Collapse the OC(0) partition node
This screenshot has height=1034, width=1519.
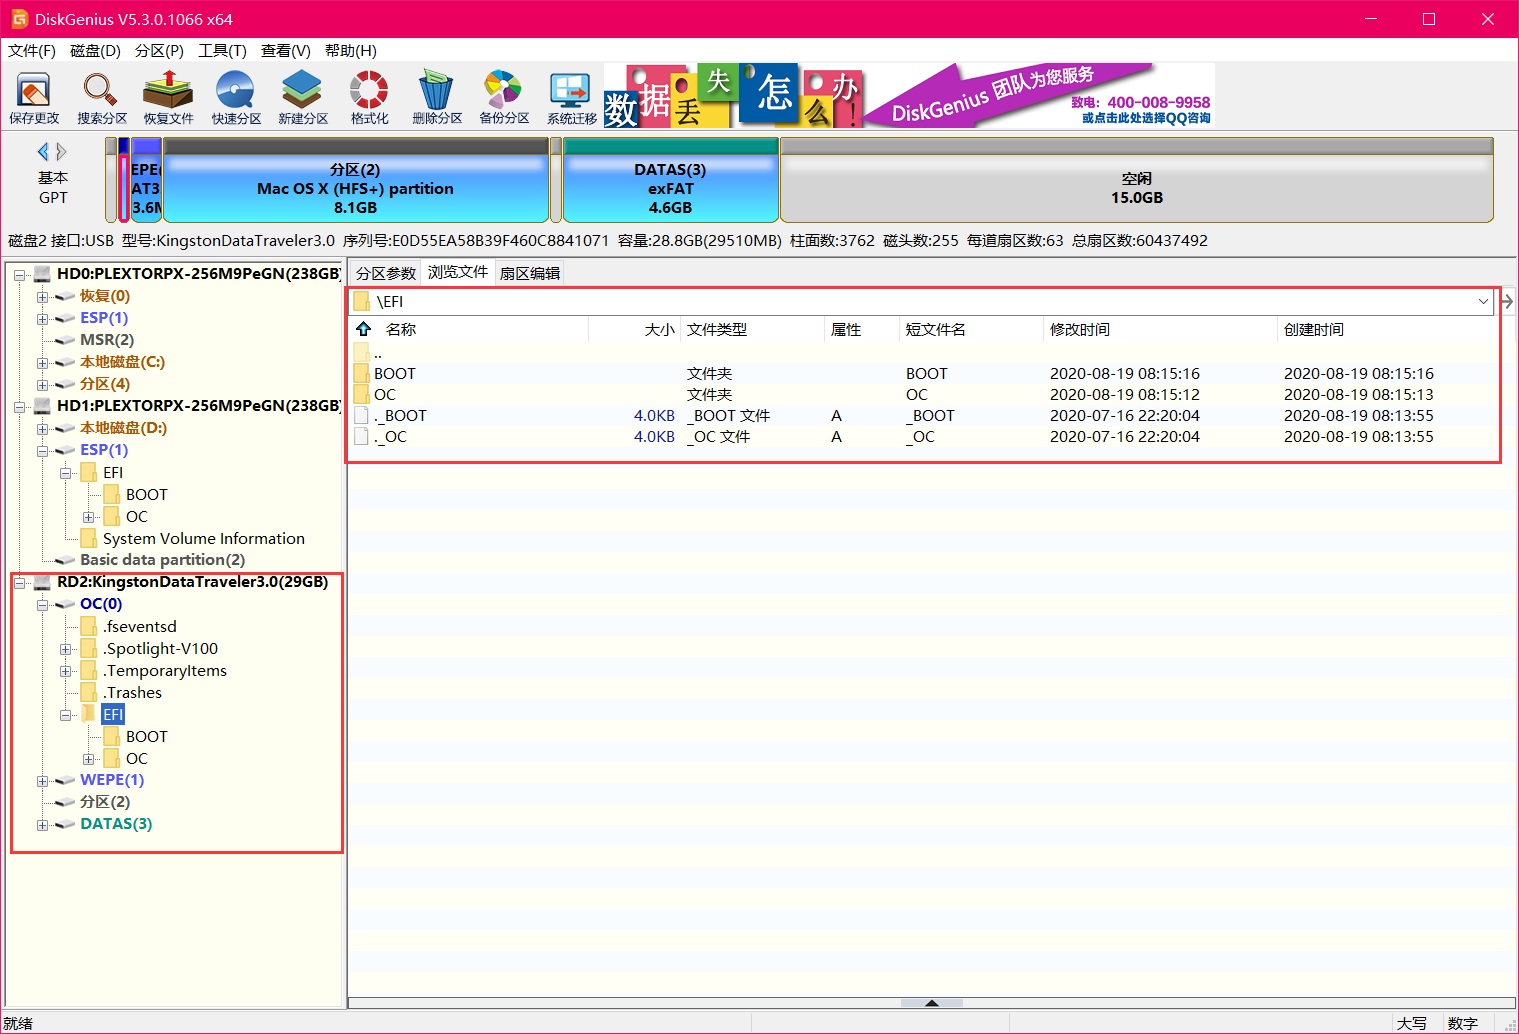(42, 604)
